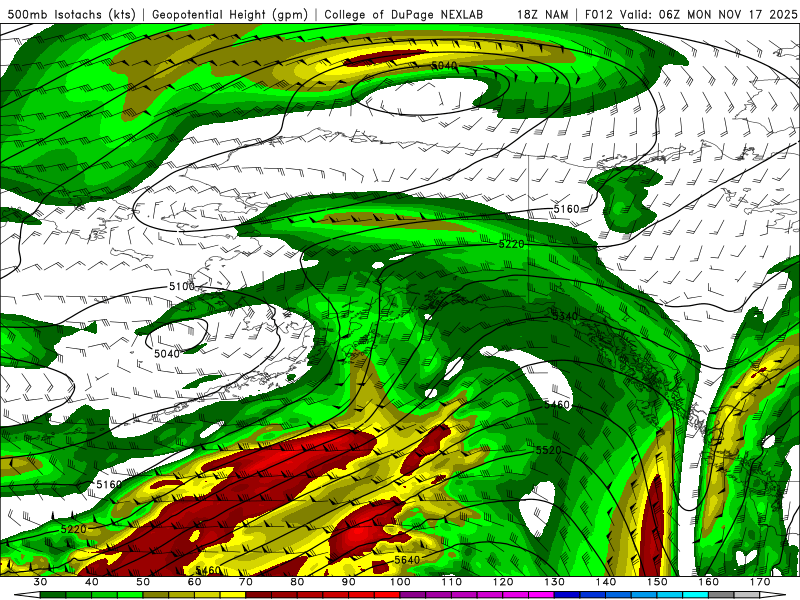Click the colorbar value 30

coord(40,582)
